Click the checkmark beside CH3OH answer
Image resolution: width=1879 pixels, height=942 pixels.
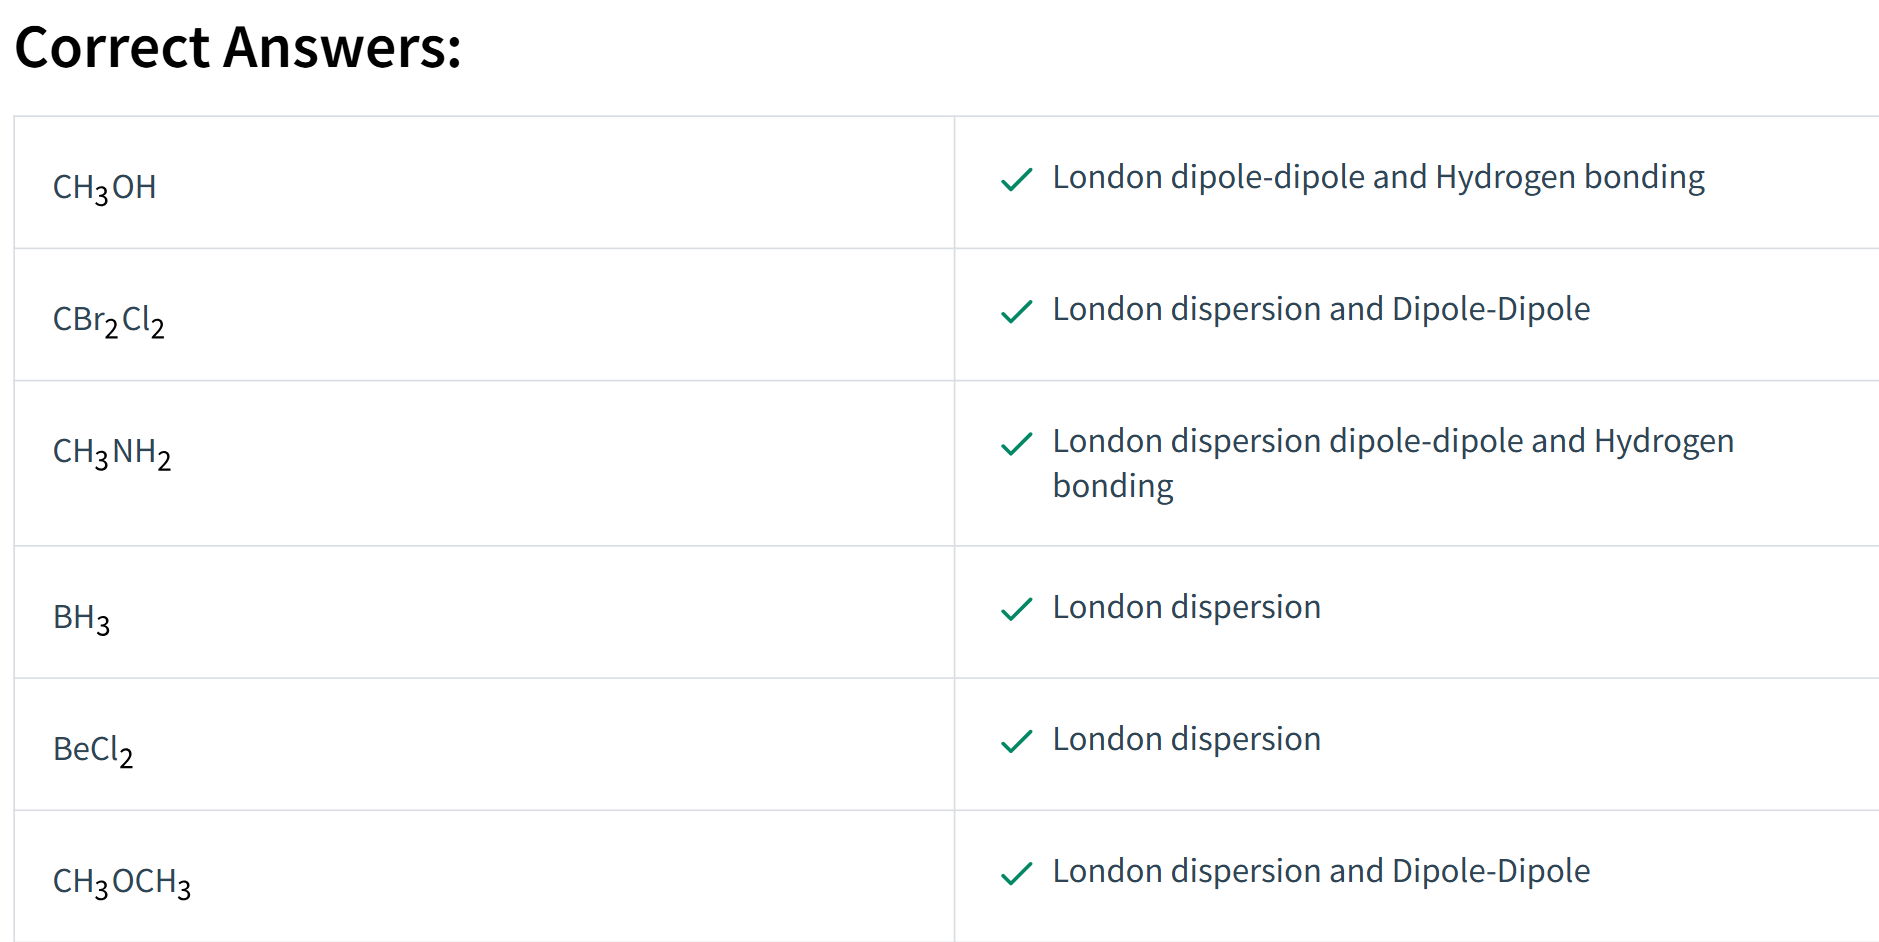(x=1016, y=179)
